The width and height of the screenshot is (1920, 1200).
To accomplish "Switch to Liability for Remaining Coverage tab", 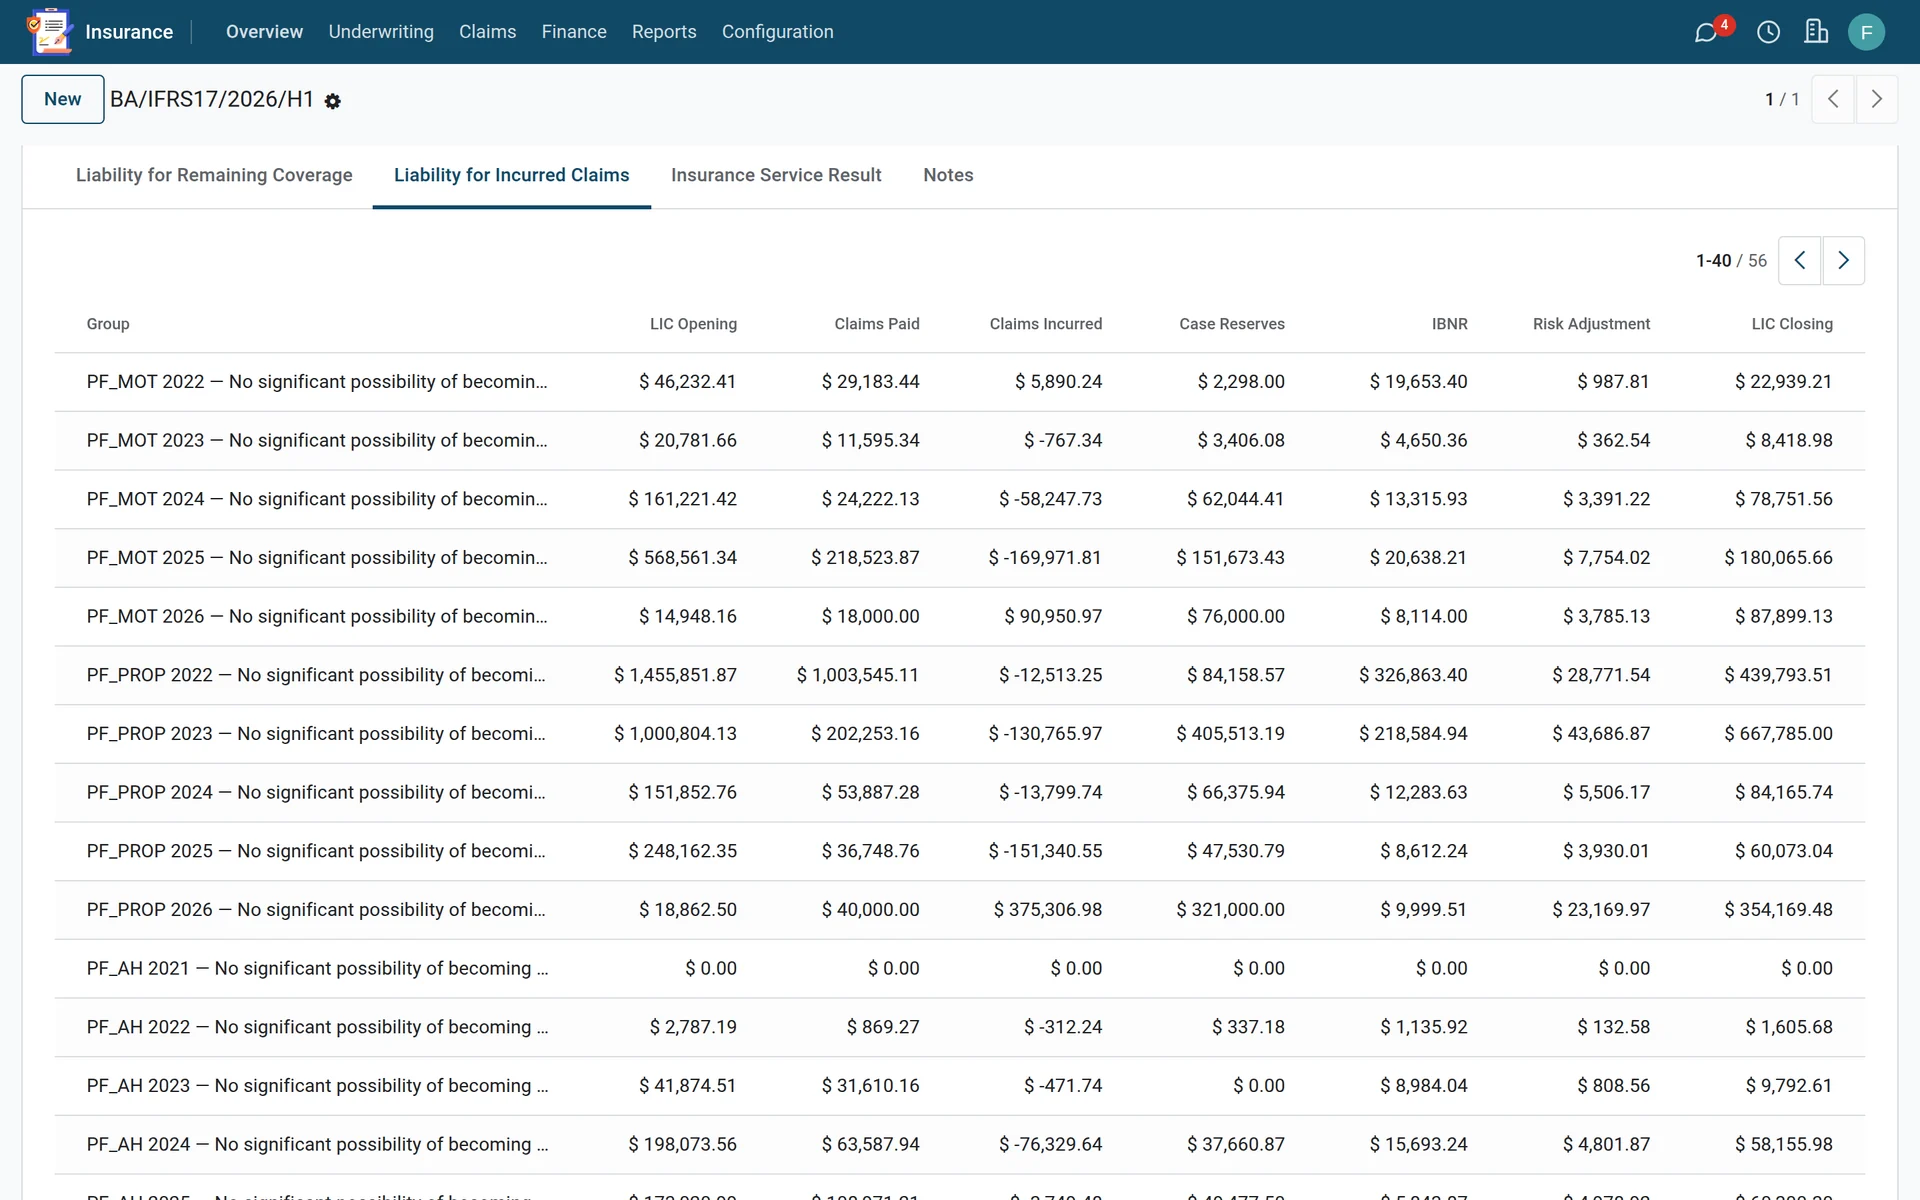I will [214, 175].
